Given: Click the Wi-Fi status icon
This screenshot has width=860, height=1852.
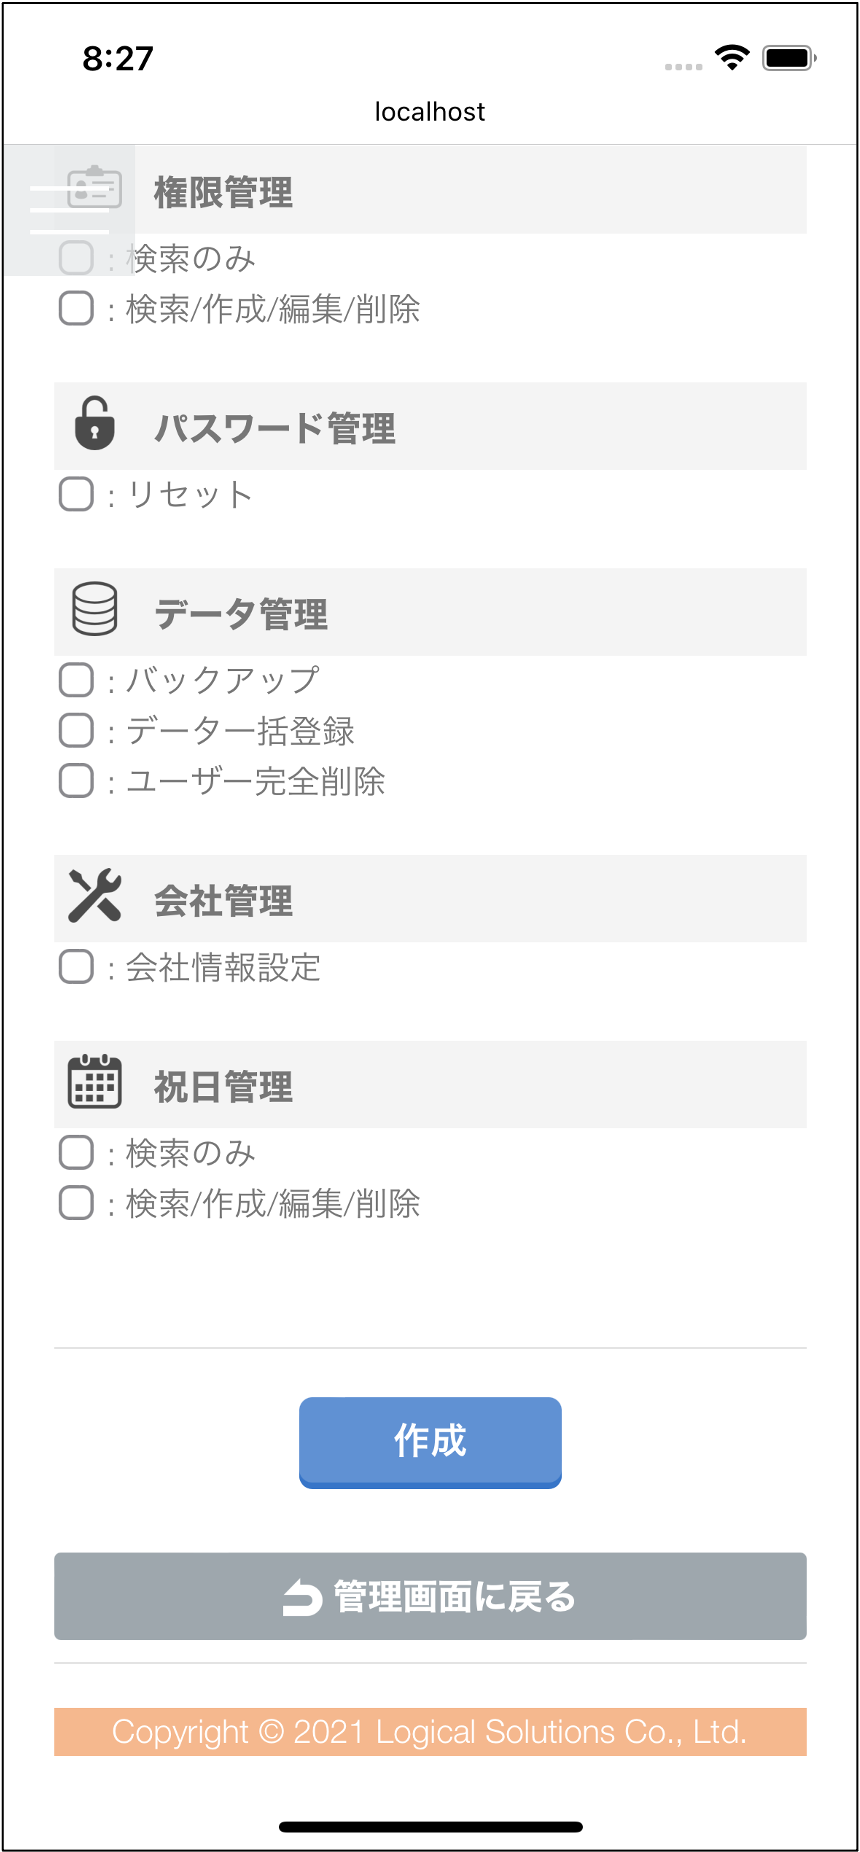Looking at the screenshot, I should (x=733, y=58).
